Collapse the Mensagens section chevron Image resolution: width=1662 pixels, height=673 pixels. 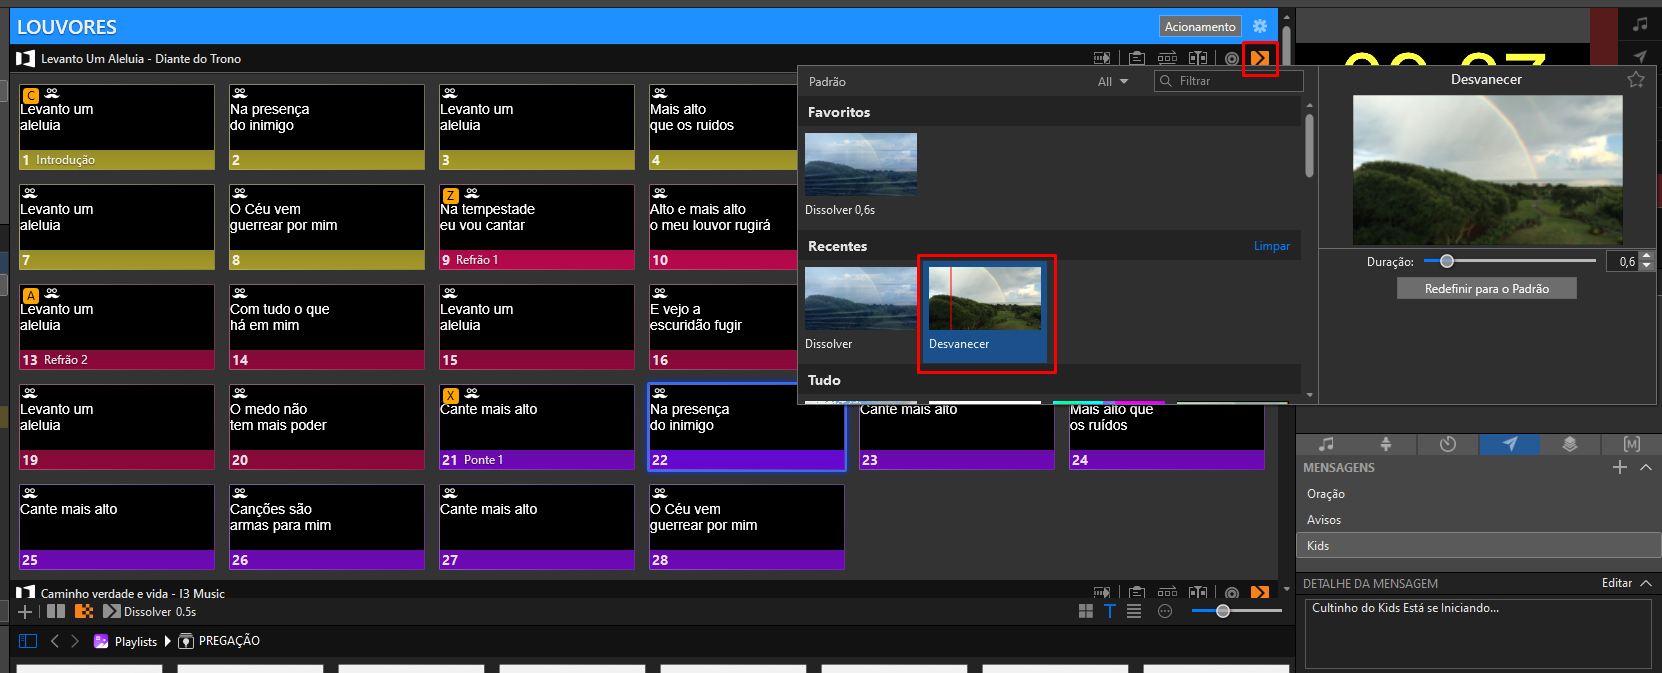[x=1646, y=467]
